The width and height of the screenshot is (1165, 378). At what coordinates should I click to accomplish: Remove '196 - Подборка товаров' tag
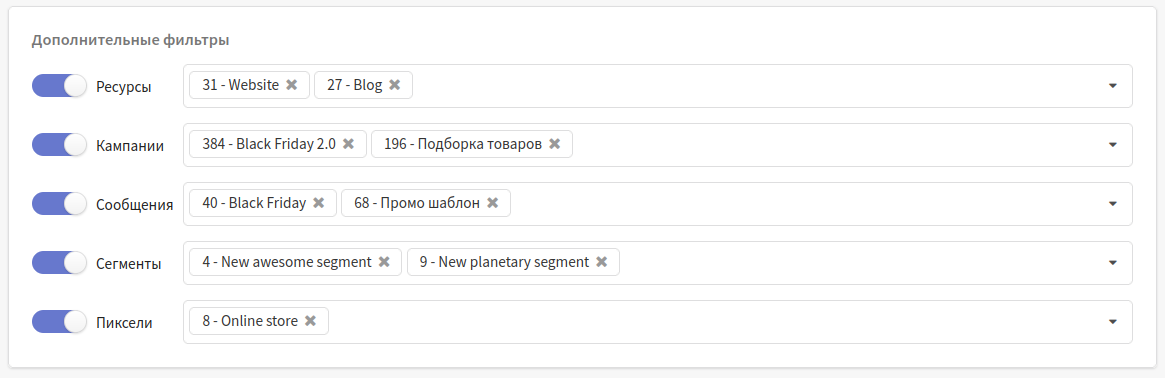coord(554,144)
